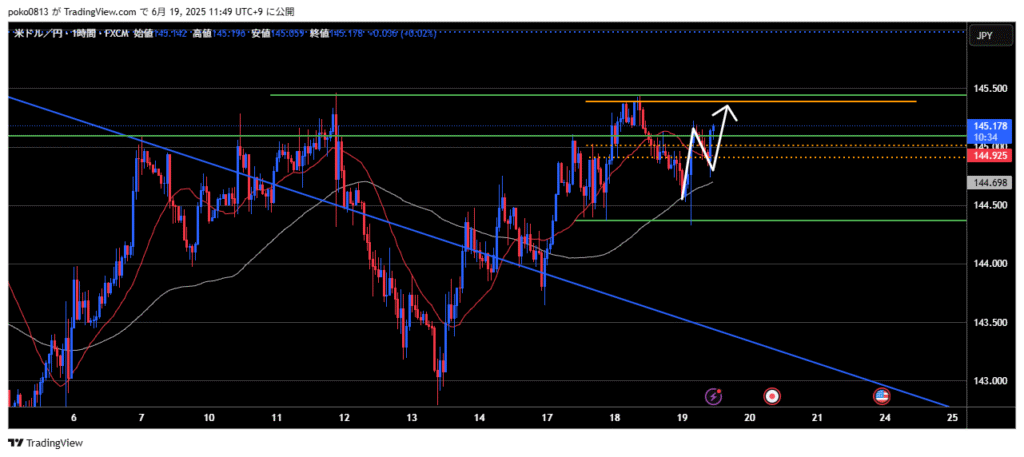
Task: Click the purple lightning event icon
Action: click(x=713, y=396)
